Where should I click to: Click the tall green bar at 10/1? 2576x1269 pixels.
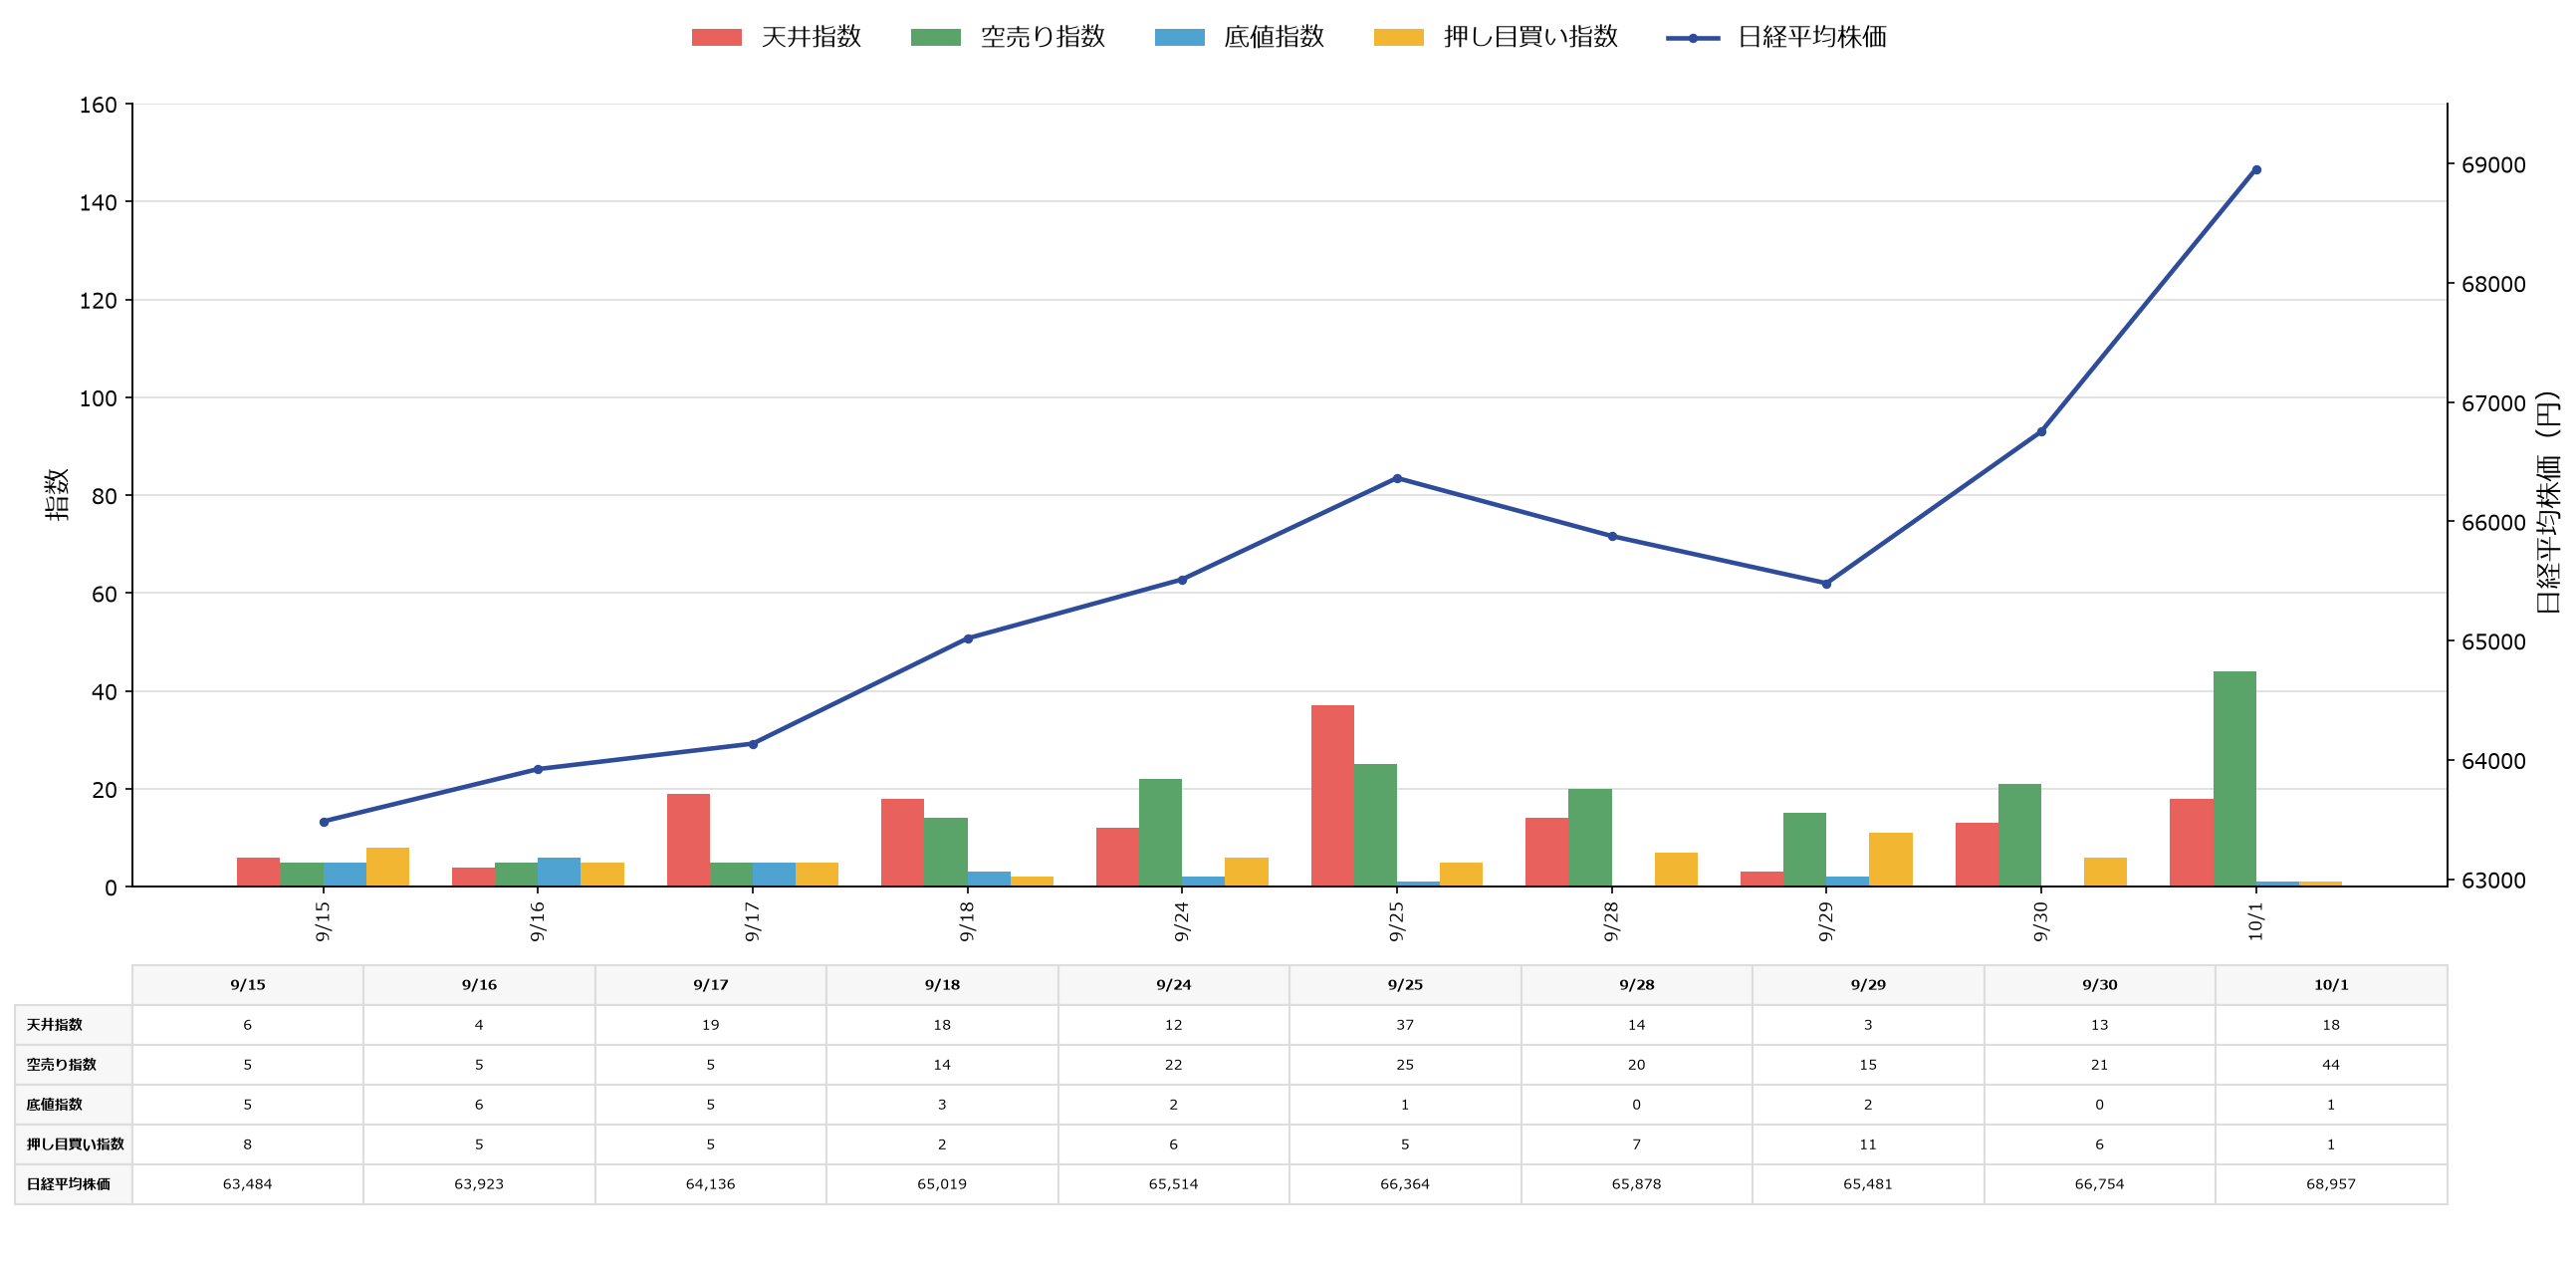point(2234,779)
